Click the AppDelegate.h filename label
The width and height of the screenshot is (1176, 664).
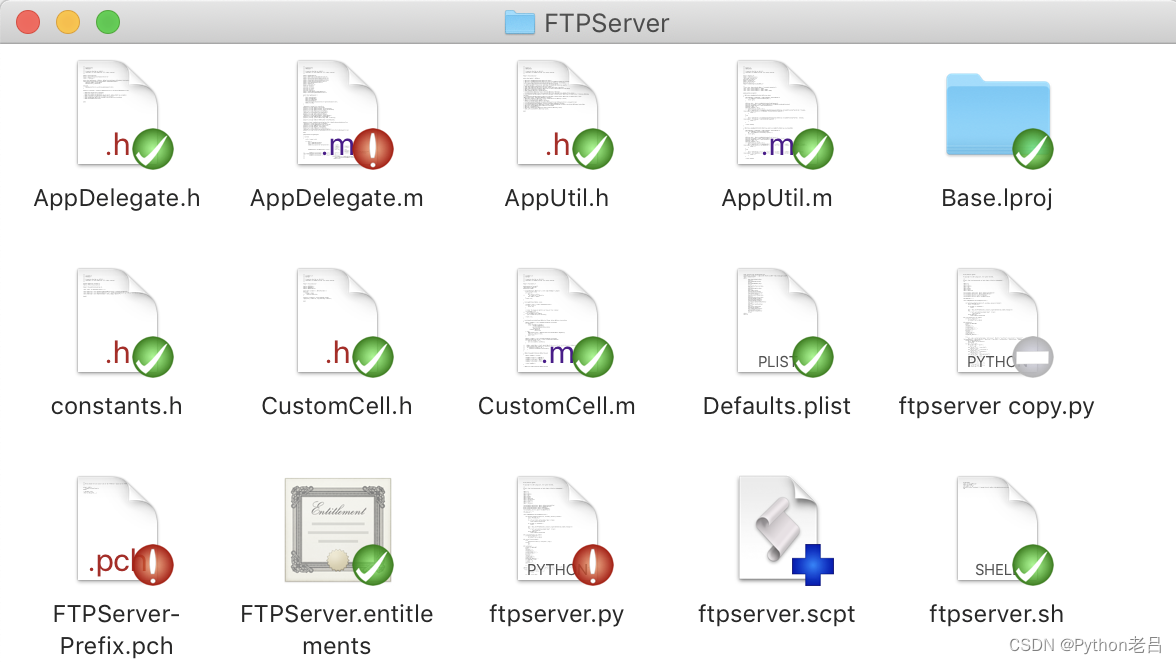[117, 198]
